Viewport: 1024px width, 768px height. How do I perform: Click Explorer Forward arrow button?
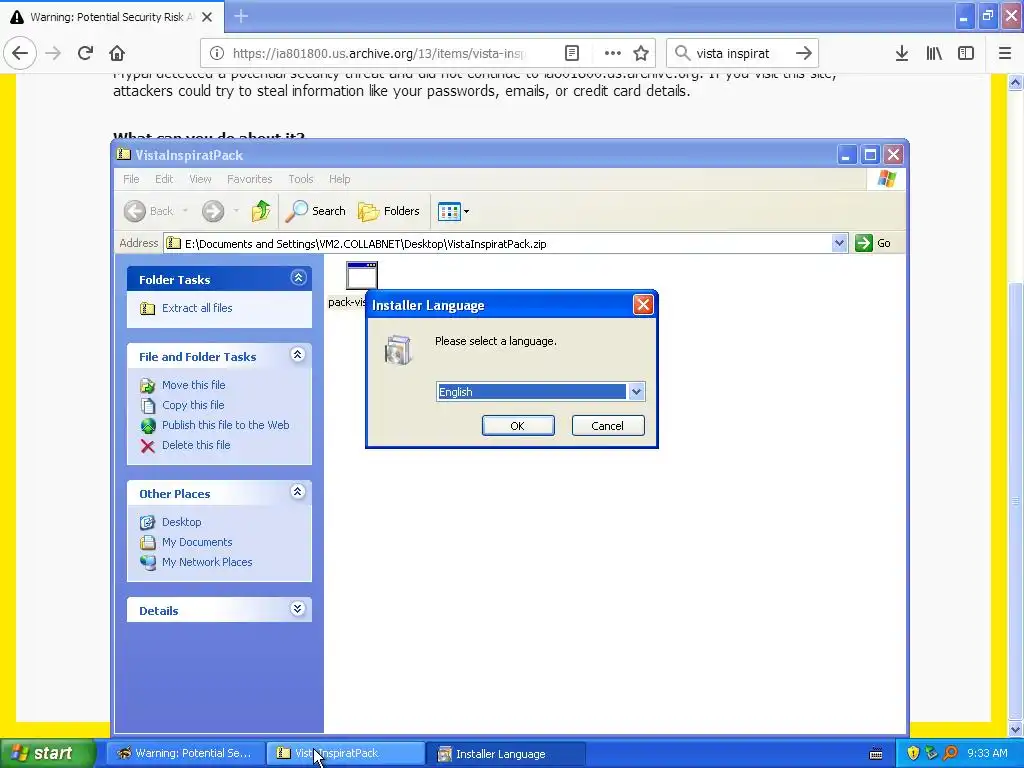(x=213, y=211)
